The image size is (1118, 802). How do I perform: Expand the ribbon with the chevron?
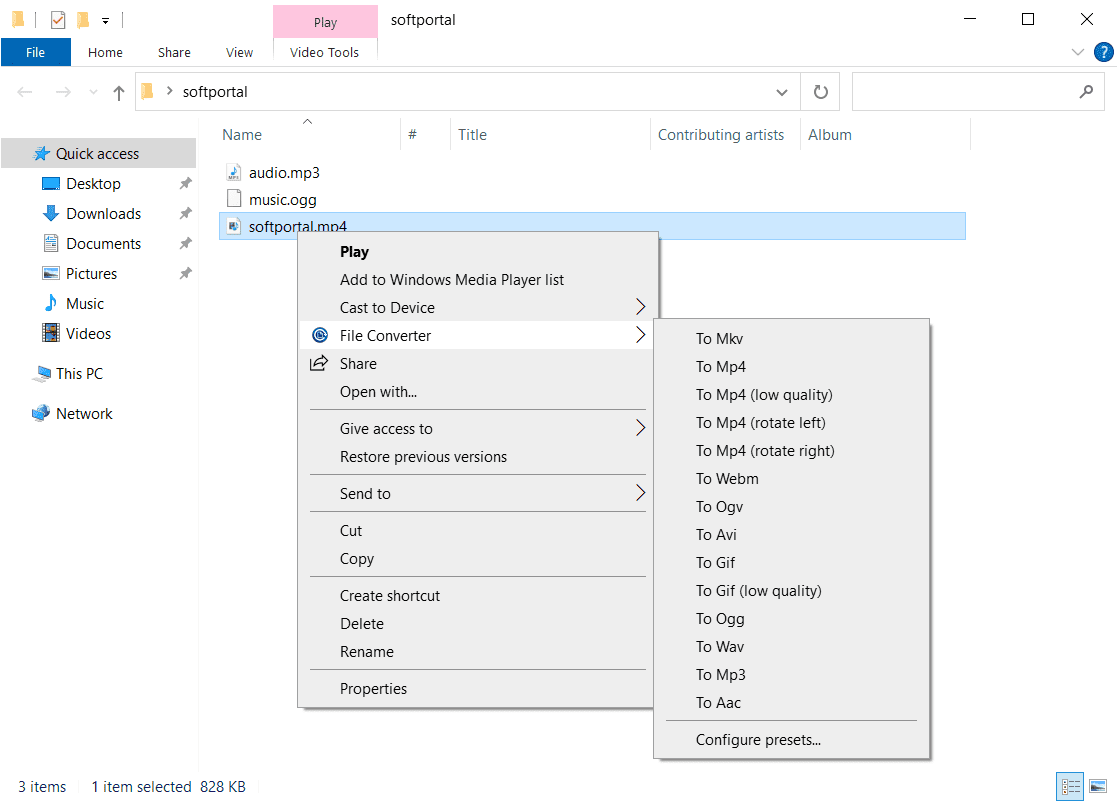coord(1077,52)
